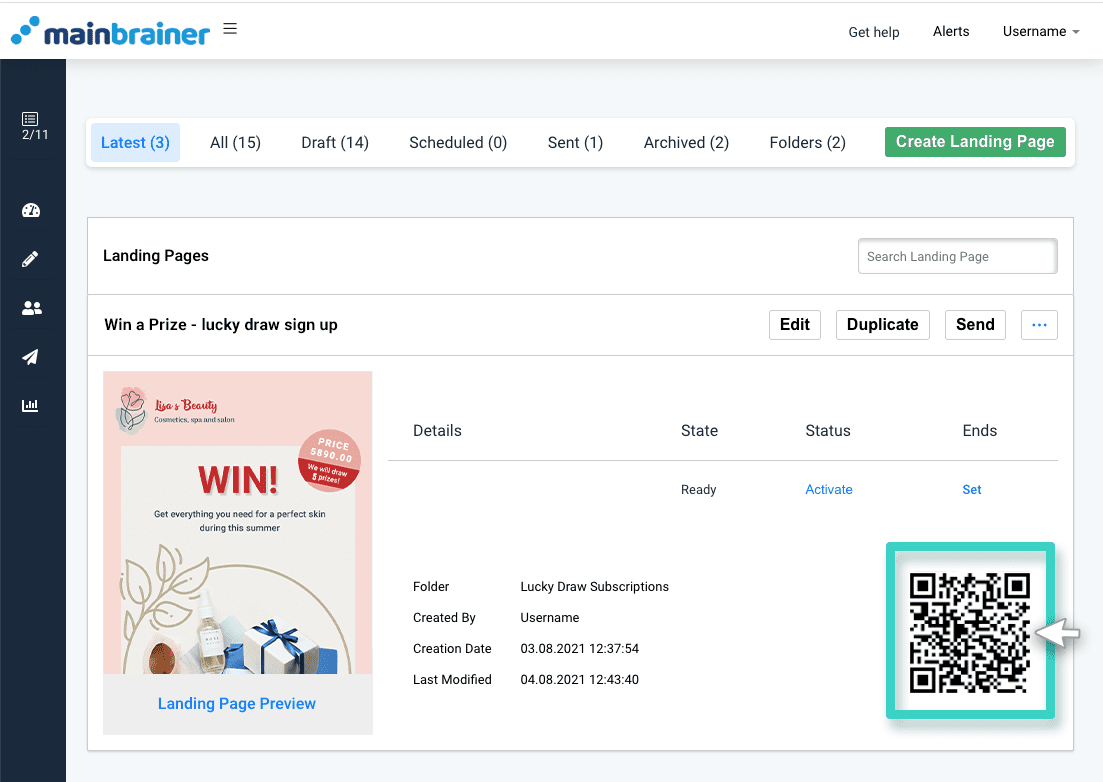Click the creation date '03.08.2021 12:37:54'

pyautogui.click(x=580, y=648)
